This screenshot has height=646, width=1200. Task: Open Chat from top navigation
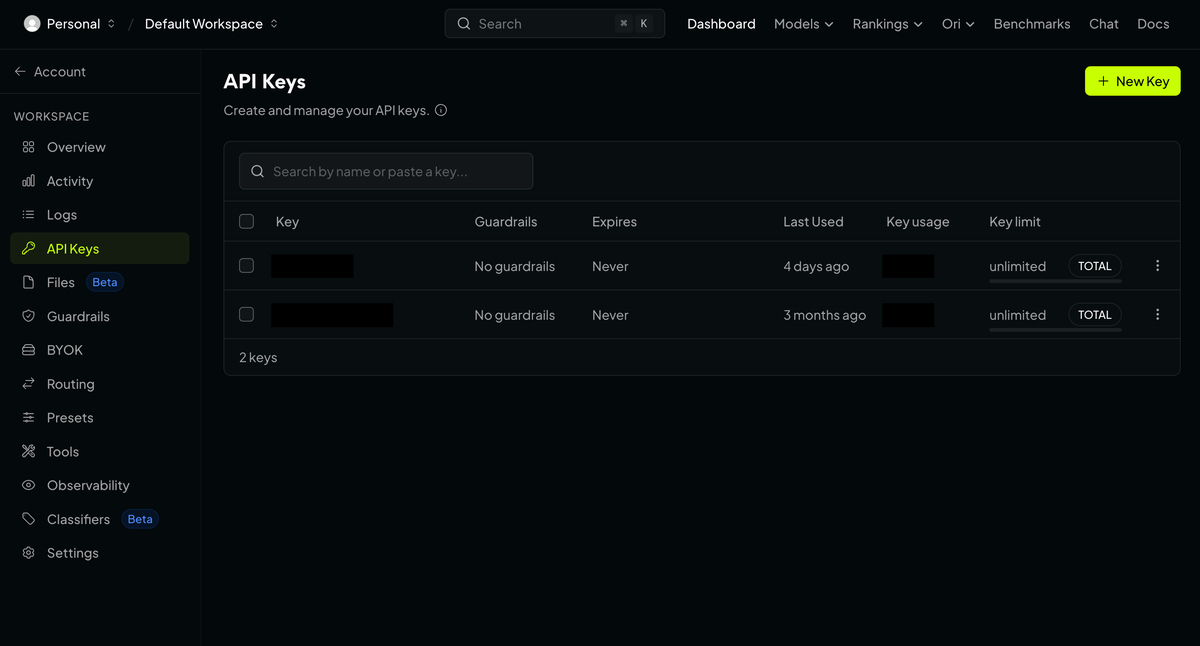[x=1104, y=24]
